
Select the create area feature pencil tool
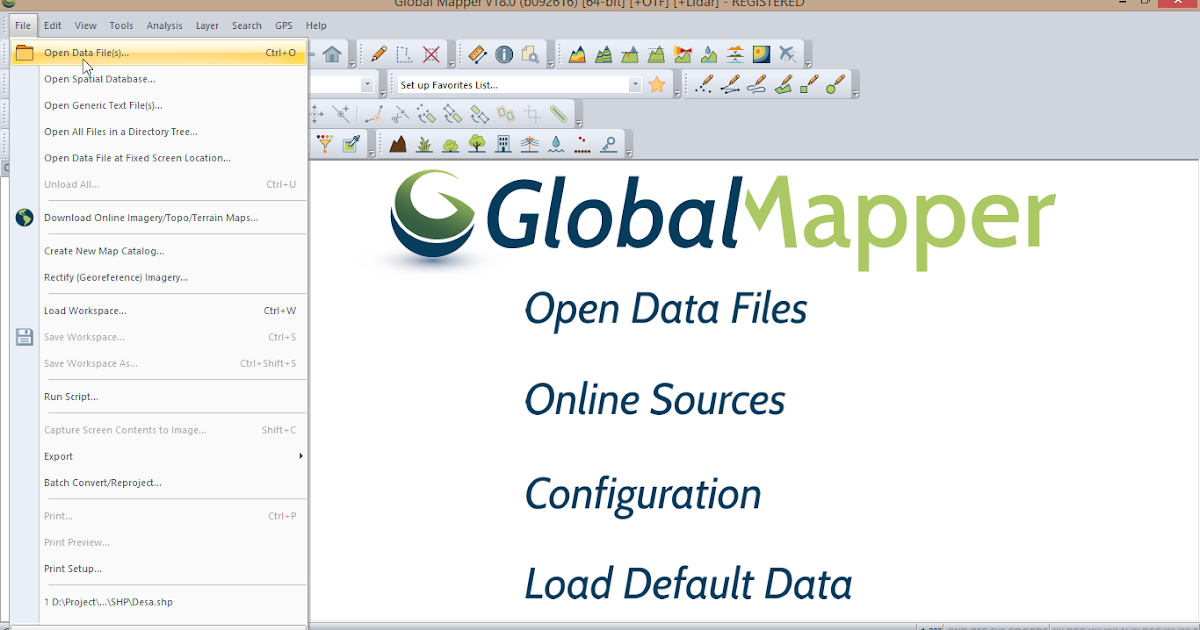pyautogui.click(x=783, y=85)
